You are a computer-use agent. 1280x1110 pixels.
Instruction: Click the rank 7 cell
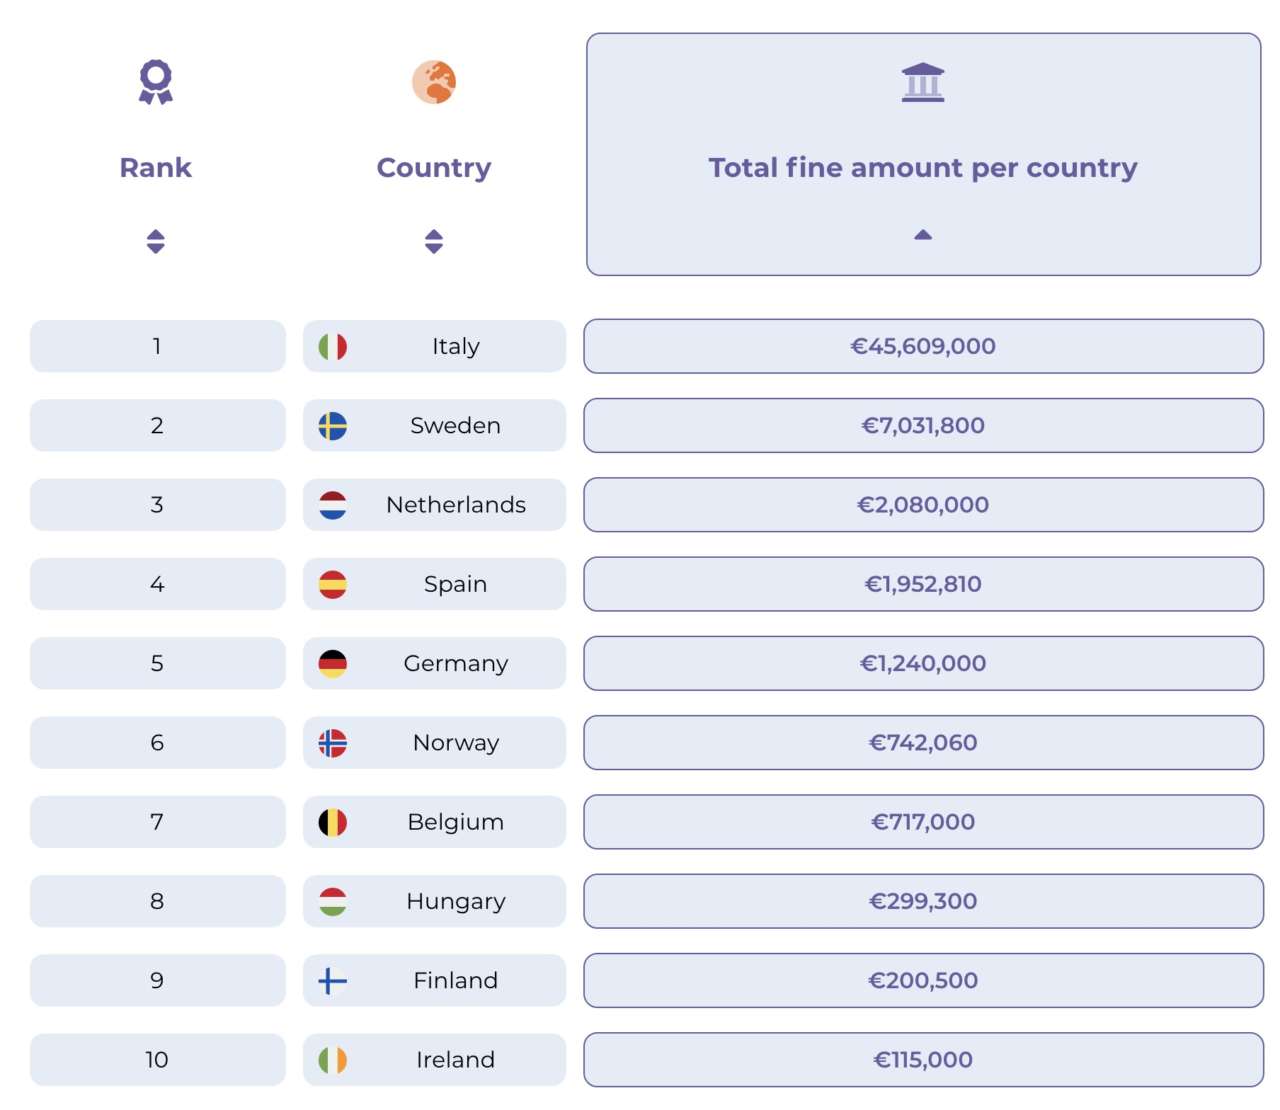pyautogui.click(x=157, y=822)
